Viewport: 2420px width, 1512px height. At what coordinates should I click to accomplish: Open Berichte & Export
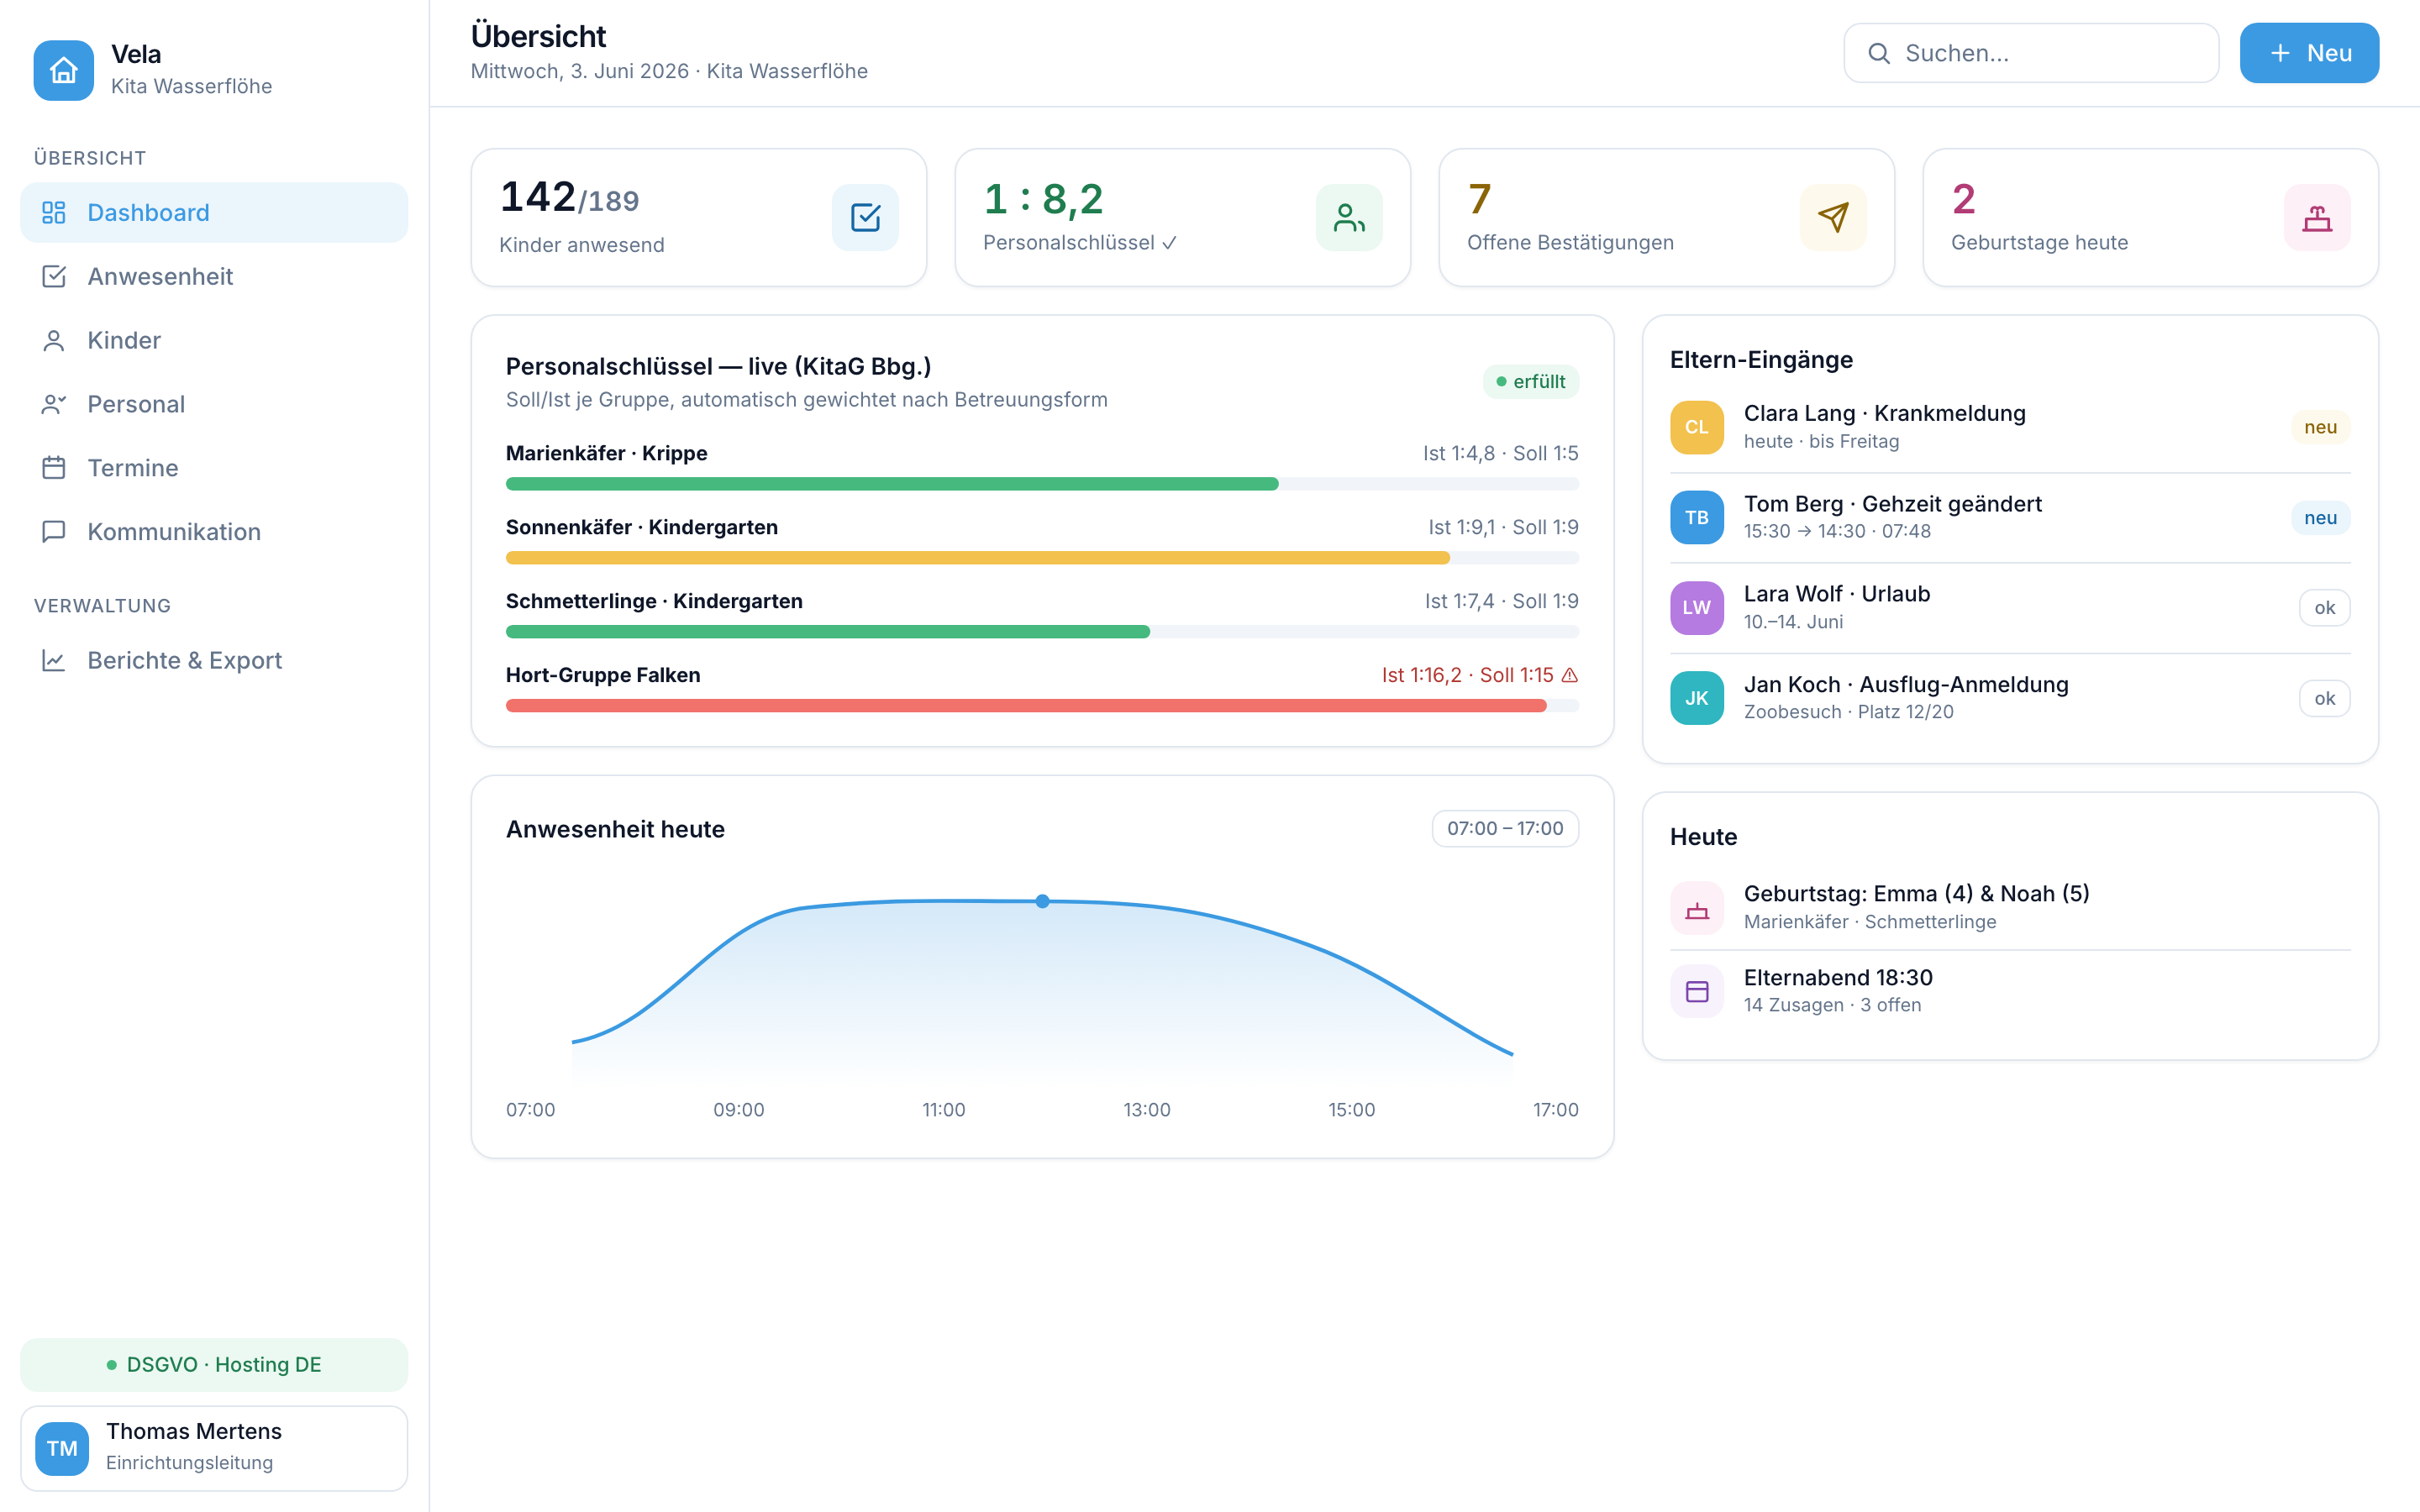pos(214,660)
